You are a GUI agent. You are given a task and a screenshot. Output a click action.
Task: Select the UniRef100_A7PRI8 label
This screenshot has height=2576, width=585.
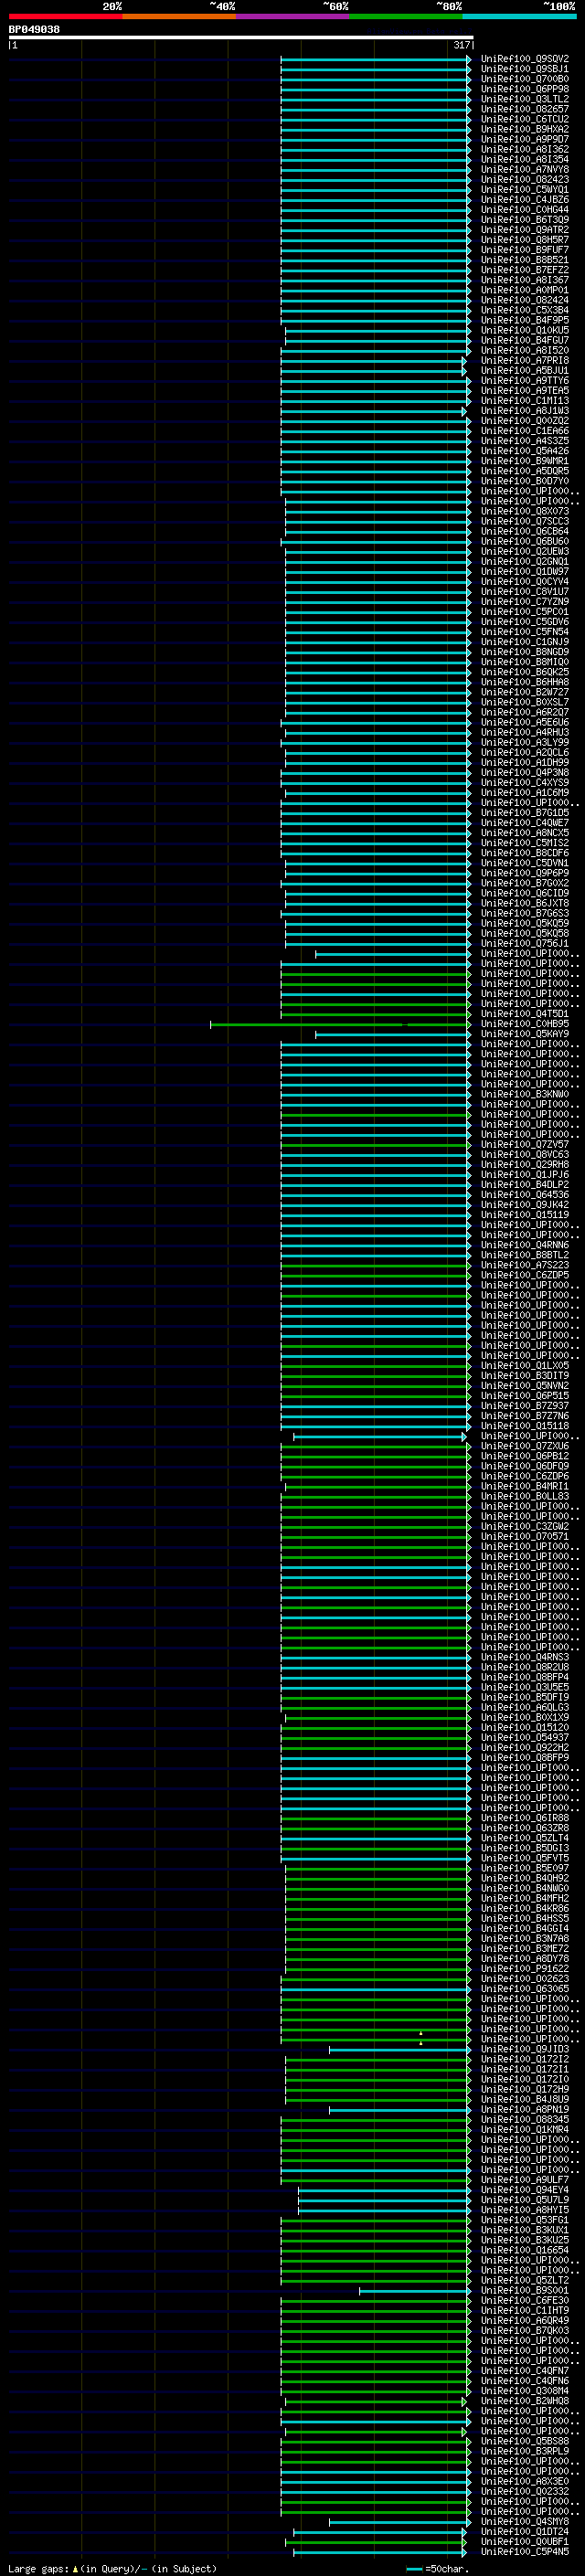[x=525, y=360]
